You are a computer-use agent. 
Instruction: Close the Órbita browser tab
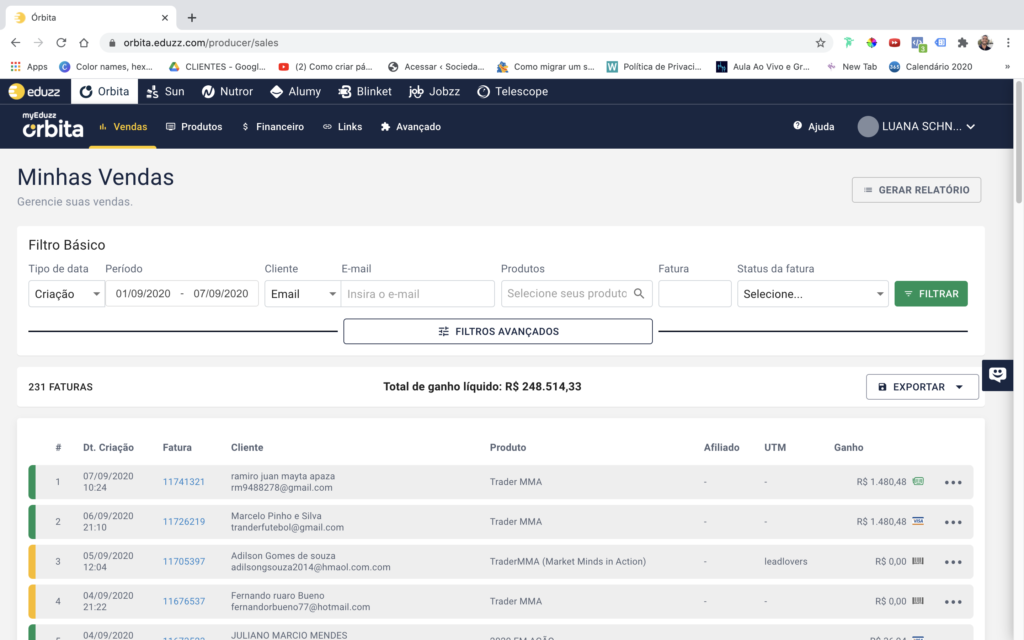click(x=165, y=18)
